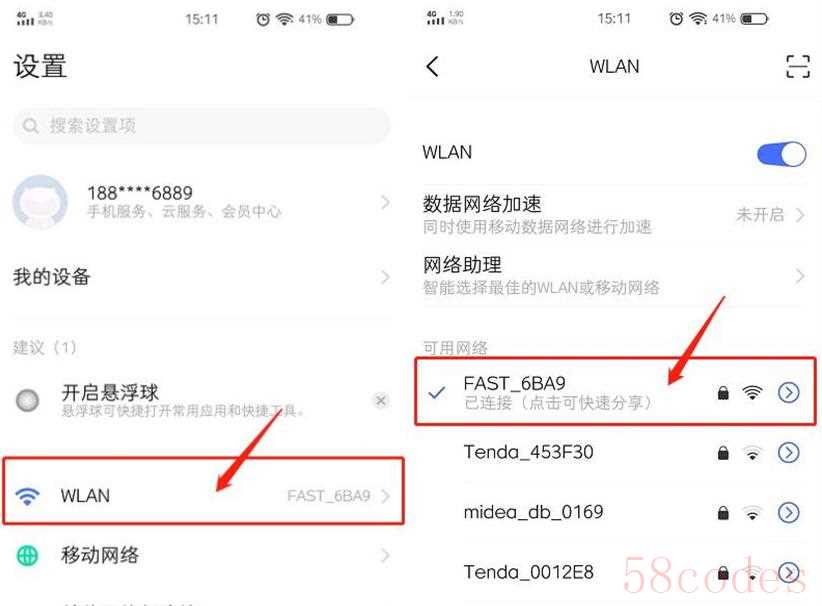Open details arrow for FAST_6BA9 network
822x606 pixels.
788,392
